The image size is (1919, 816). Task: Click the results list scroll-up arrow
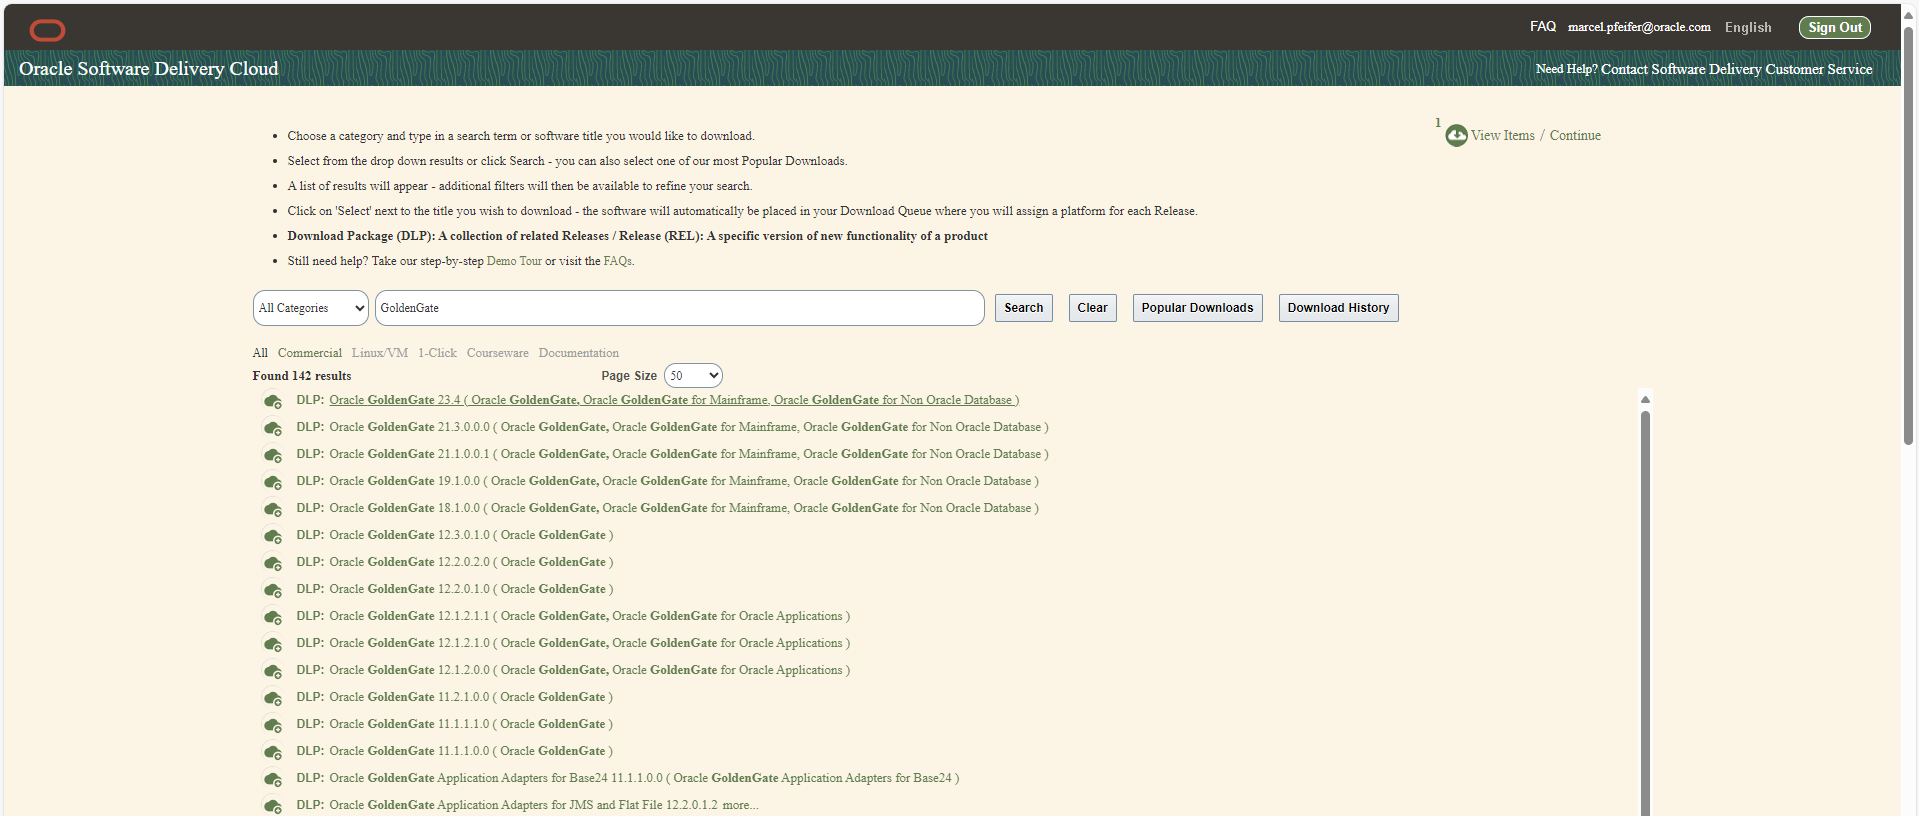pyautogui.click(x=1645, y=399)
